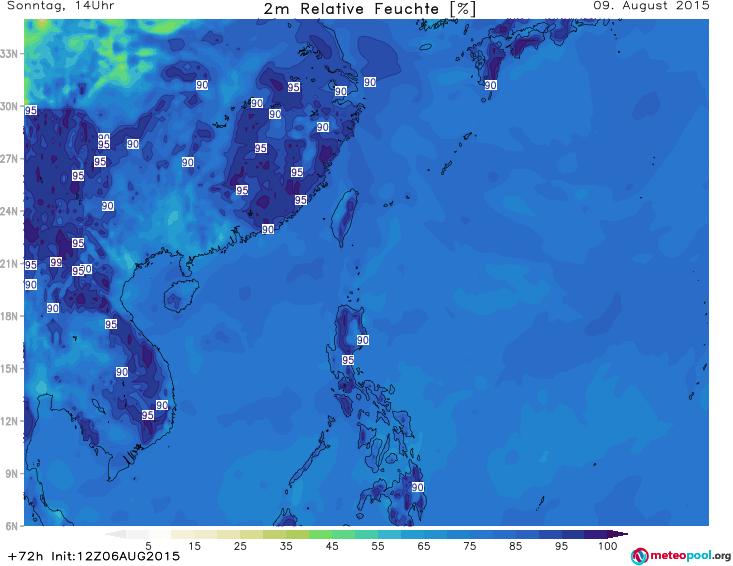The width and height of the screenshot is (733, 566).
Task: Click the 15N latitude axis label
Action: 9,369
